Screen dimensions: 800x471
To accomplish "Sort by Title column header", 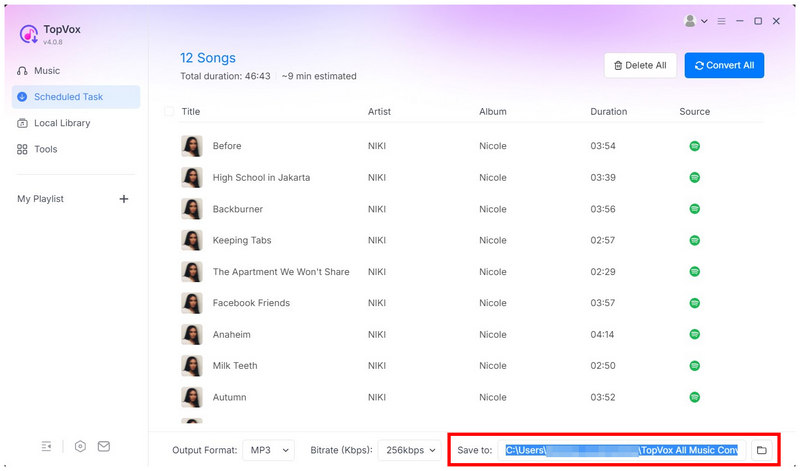I will (x=191, y=112).
